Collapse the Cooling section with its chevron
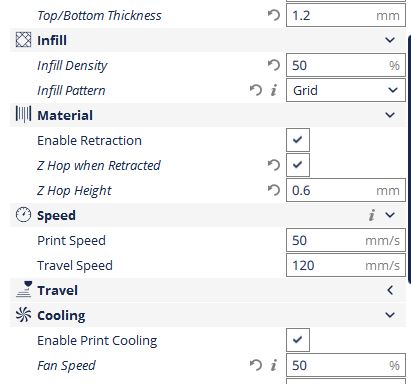 click(390, 315)
